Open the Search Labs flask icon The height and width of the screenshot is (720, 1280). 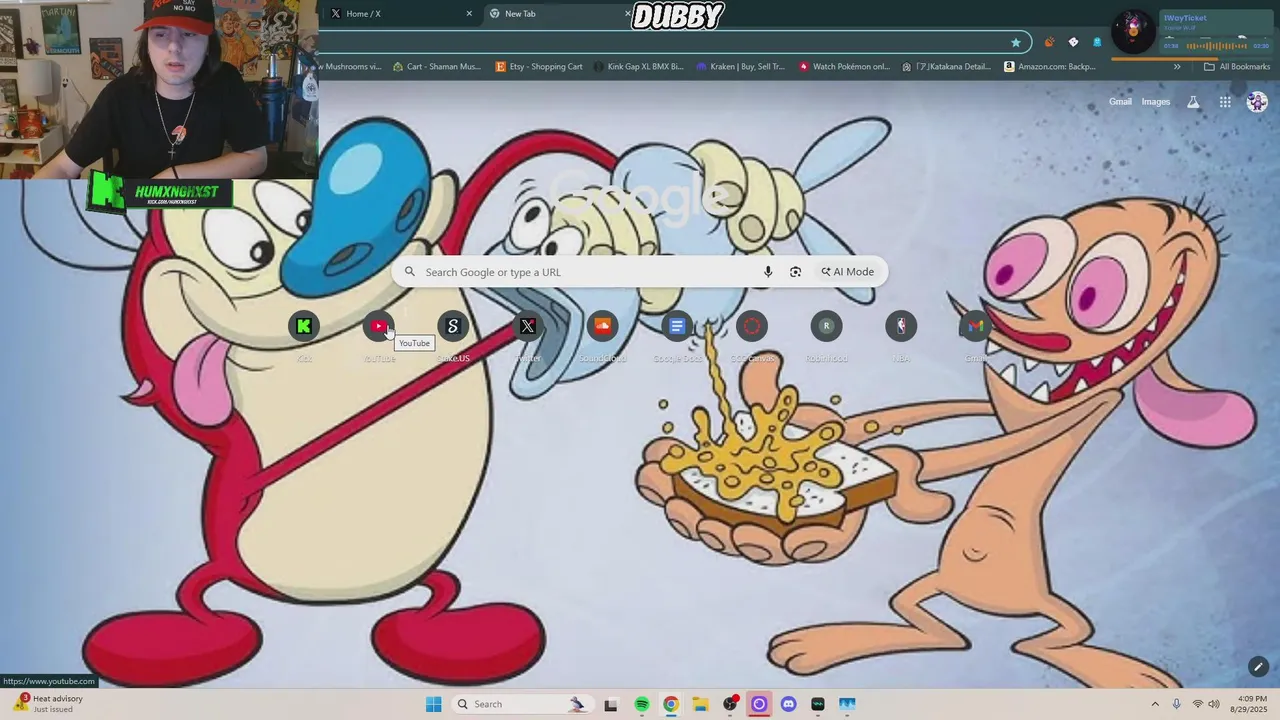pos(1193,102)
